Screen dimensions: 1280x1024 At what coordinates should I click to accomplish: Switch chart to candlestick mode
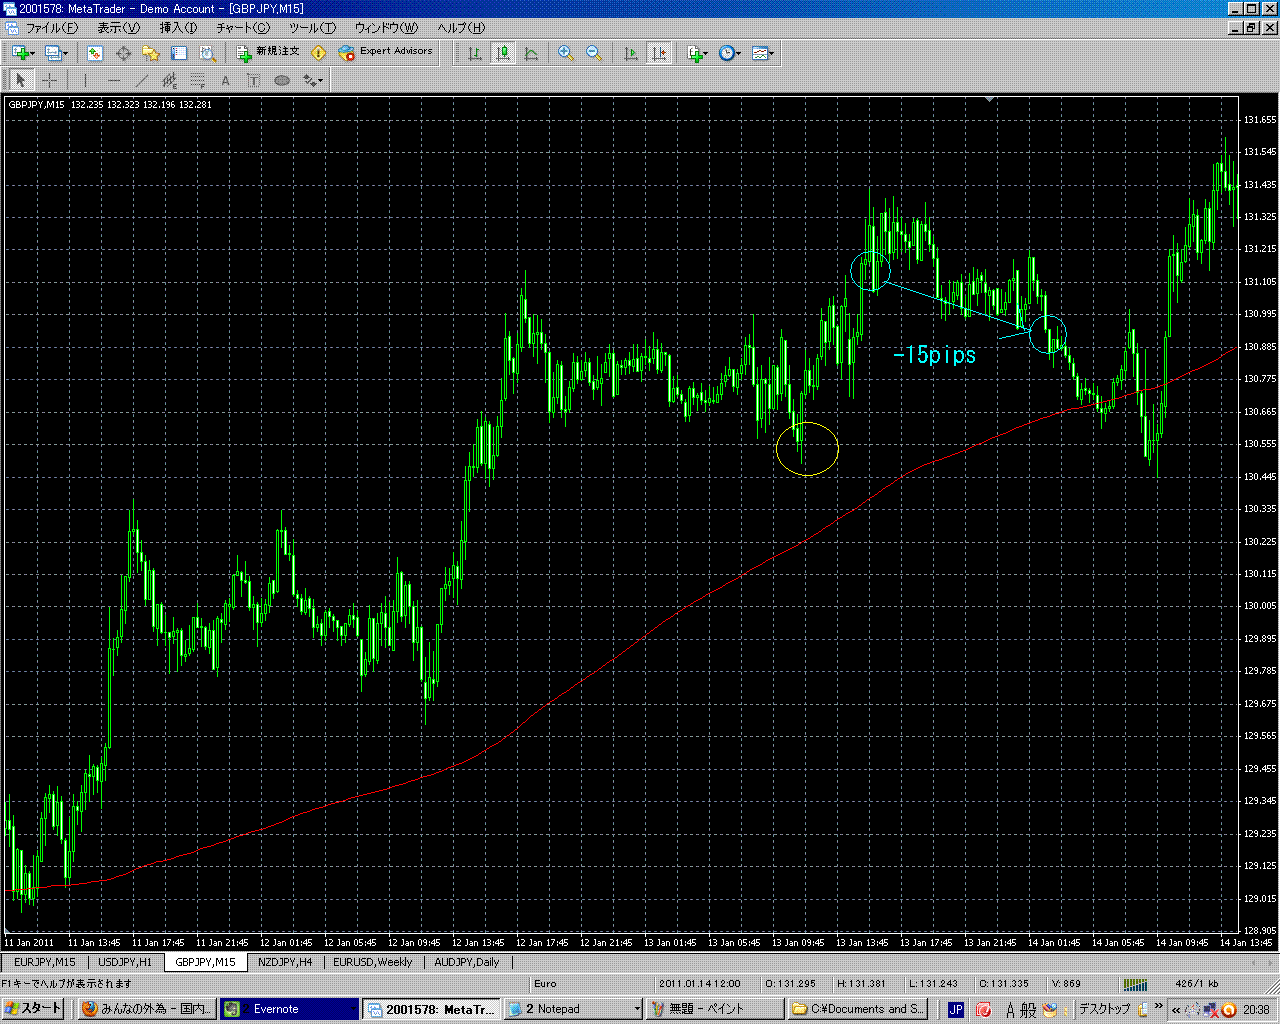503,53
